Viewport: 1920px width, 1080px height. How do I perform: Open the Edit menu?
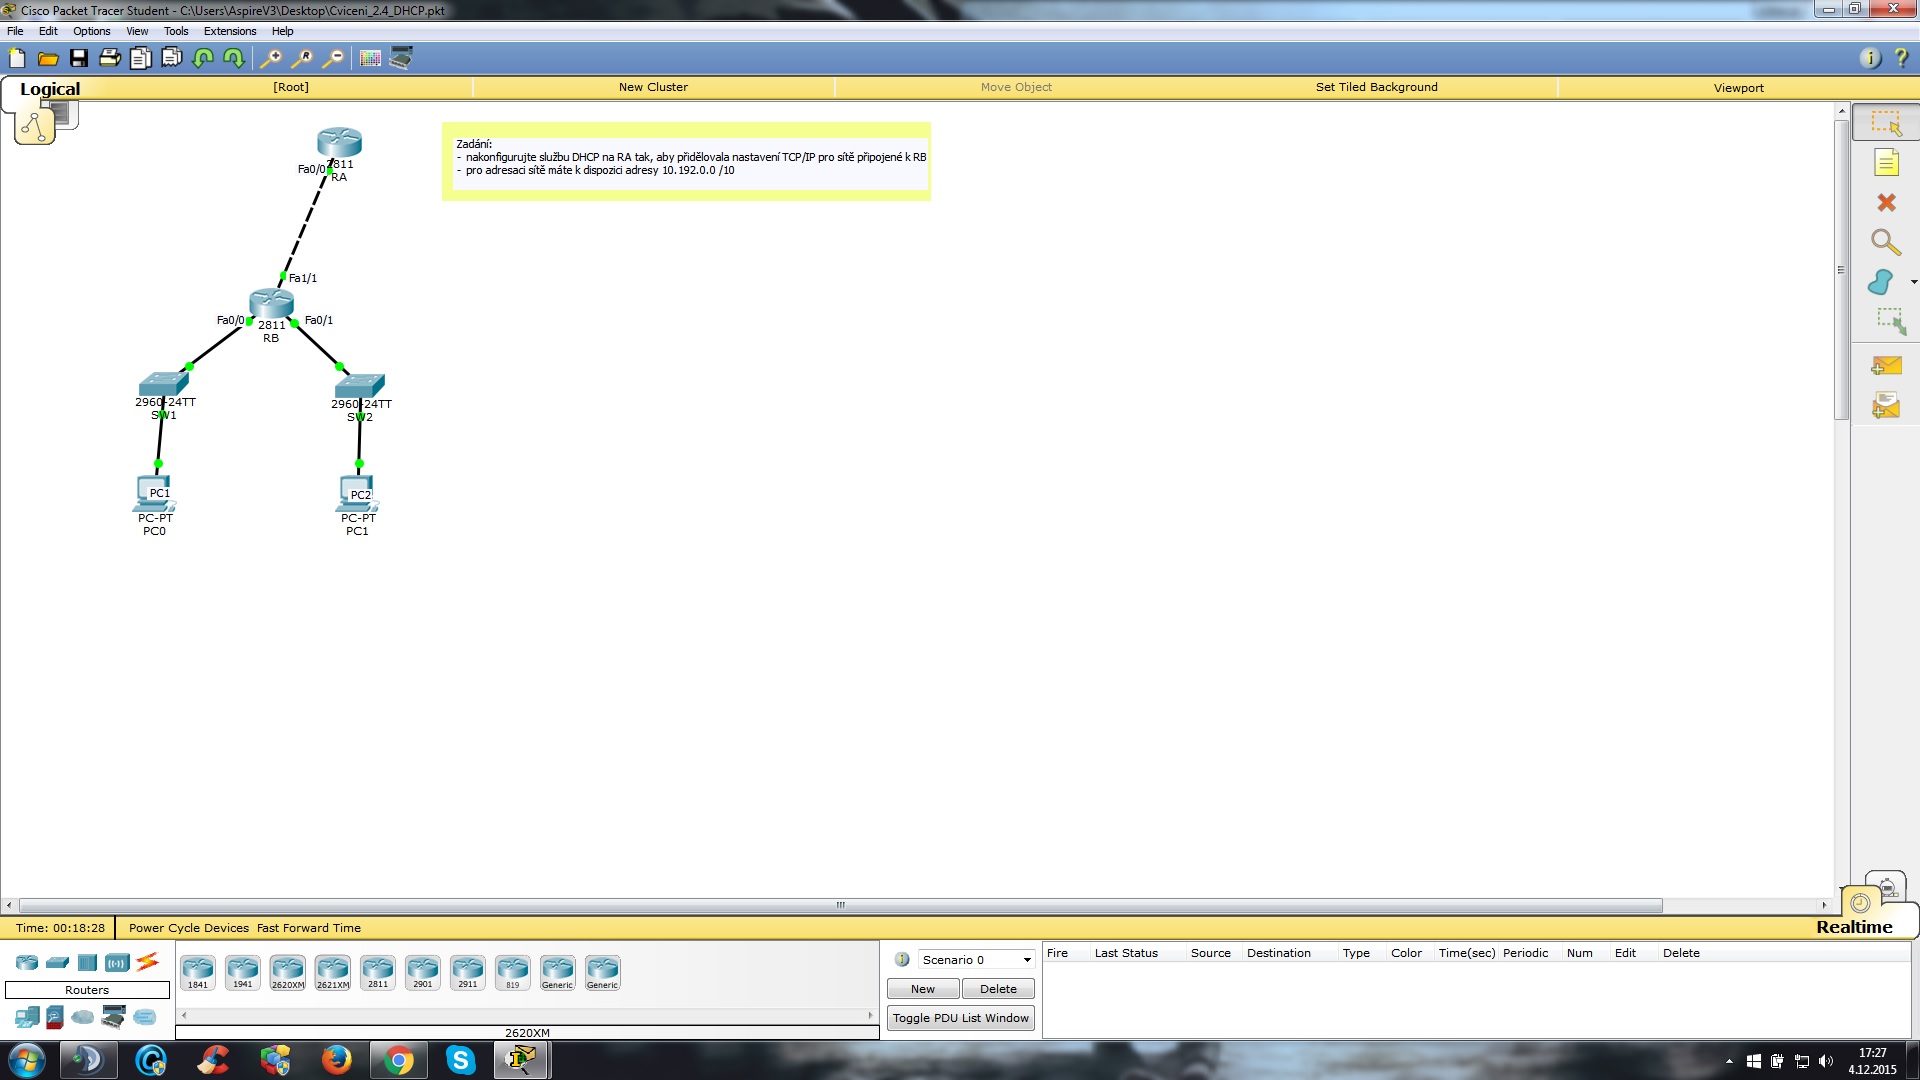(48, 31)
